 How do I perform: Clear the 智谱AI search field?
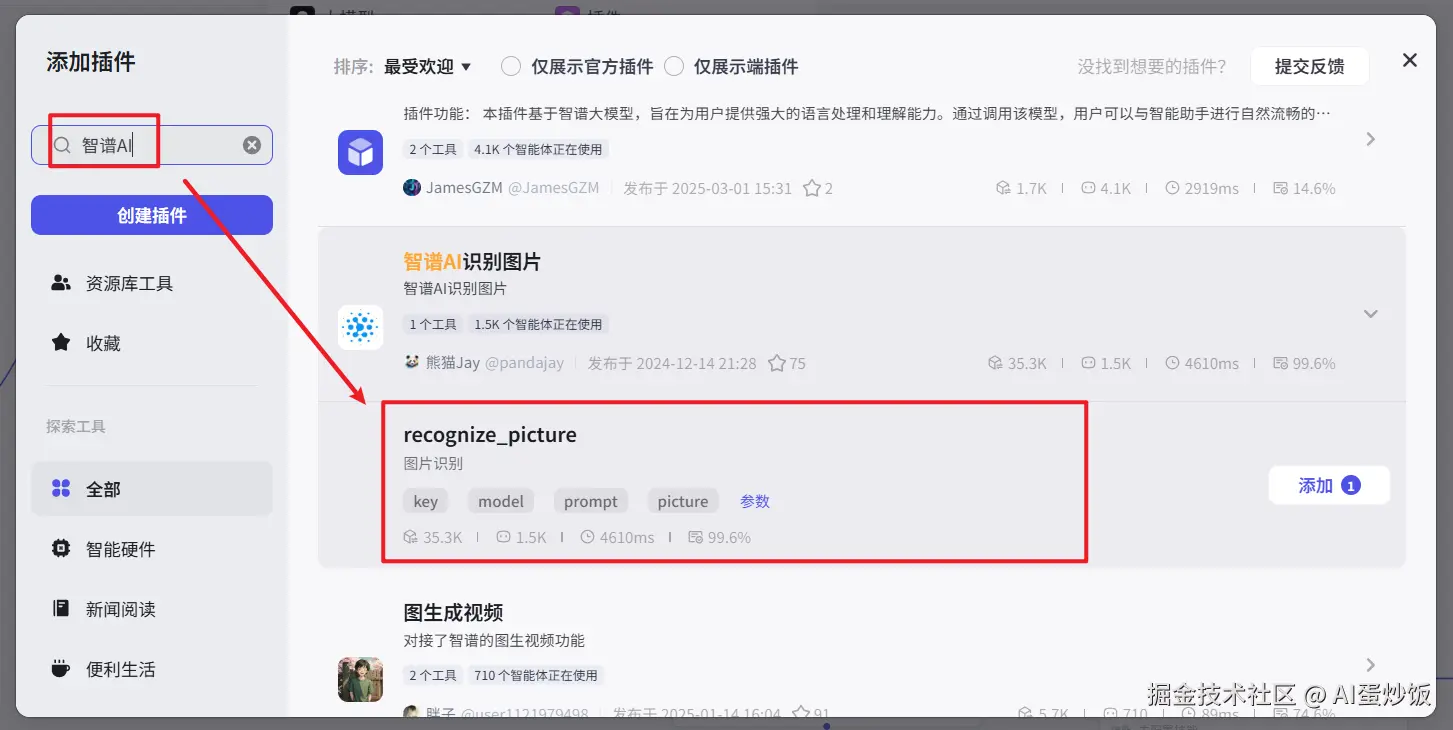[x=252, y=146]
